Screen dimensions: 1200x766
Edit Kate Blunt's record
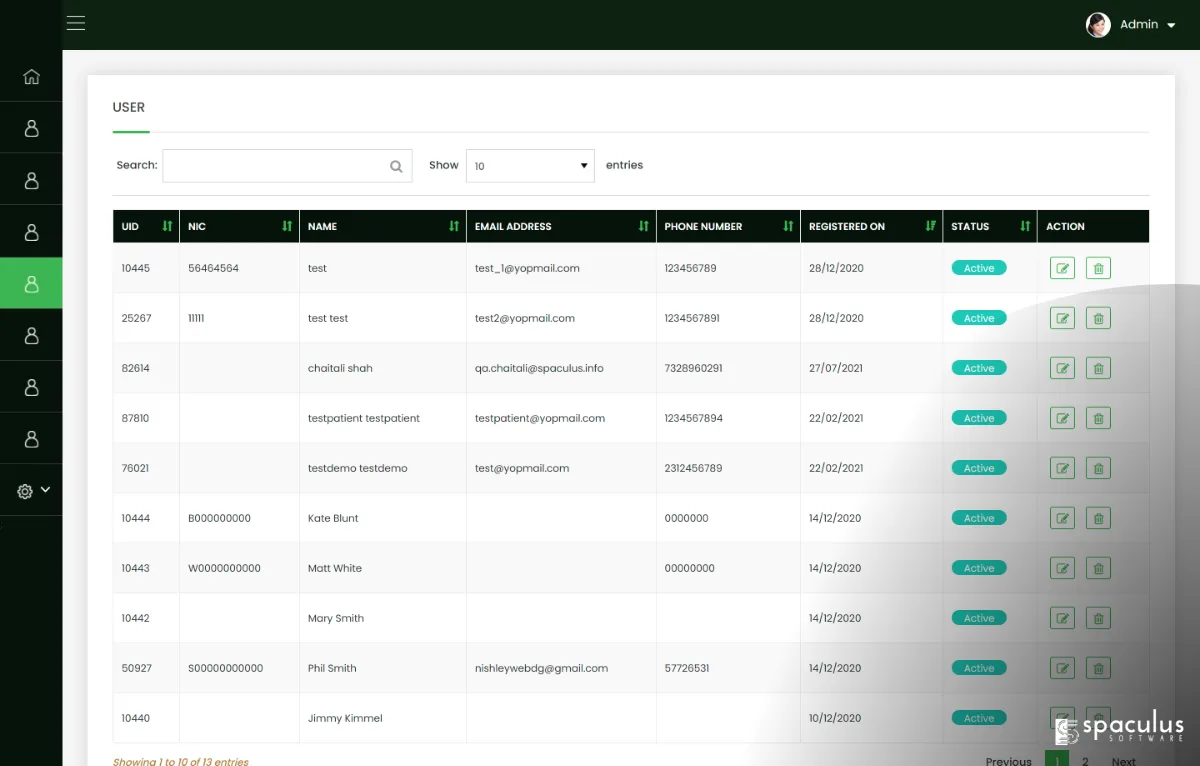tap(1062, 518)
